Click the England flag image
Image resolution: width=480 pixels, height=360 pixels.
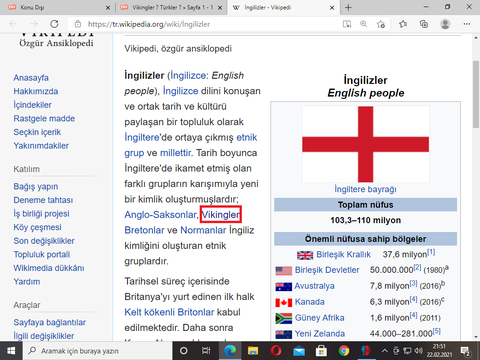[366, 144]
